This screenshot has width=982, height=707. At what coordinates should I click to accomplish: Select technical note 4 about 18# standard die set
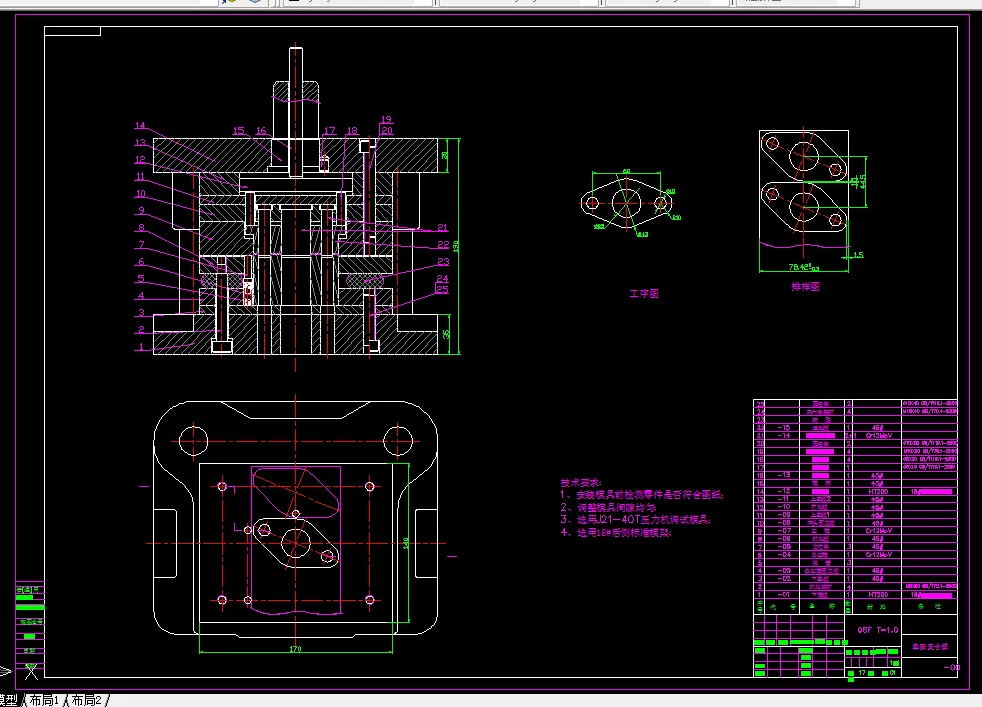click(616, 532)
